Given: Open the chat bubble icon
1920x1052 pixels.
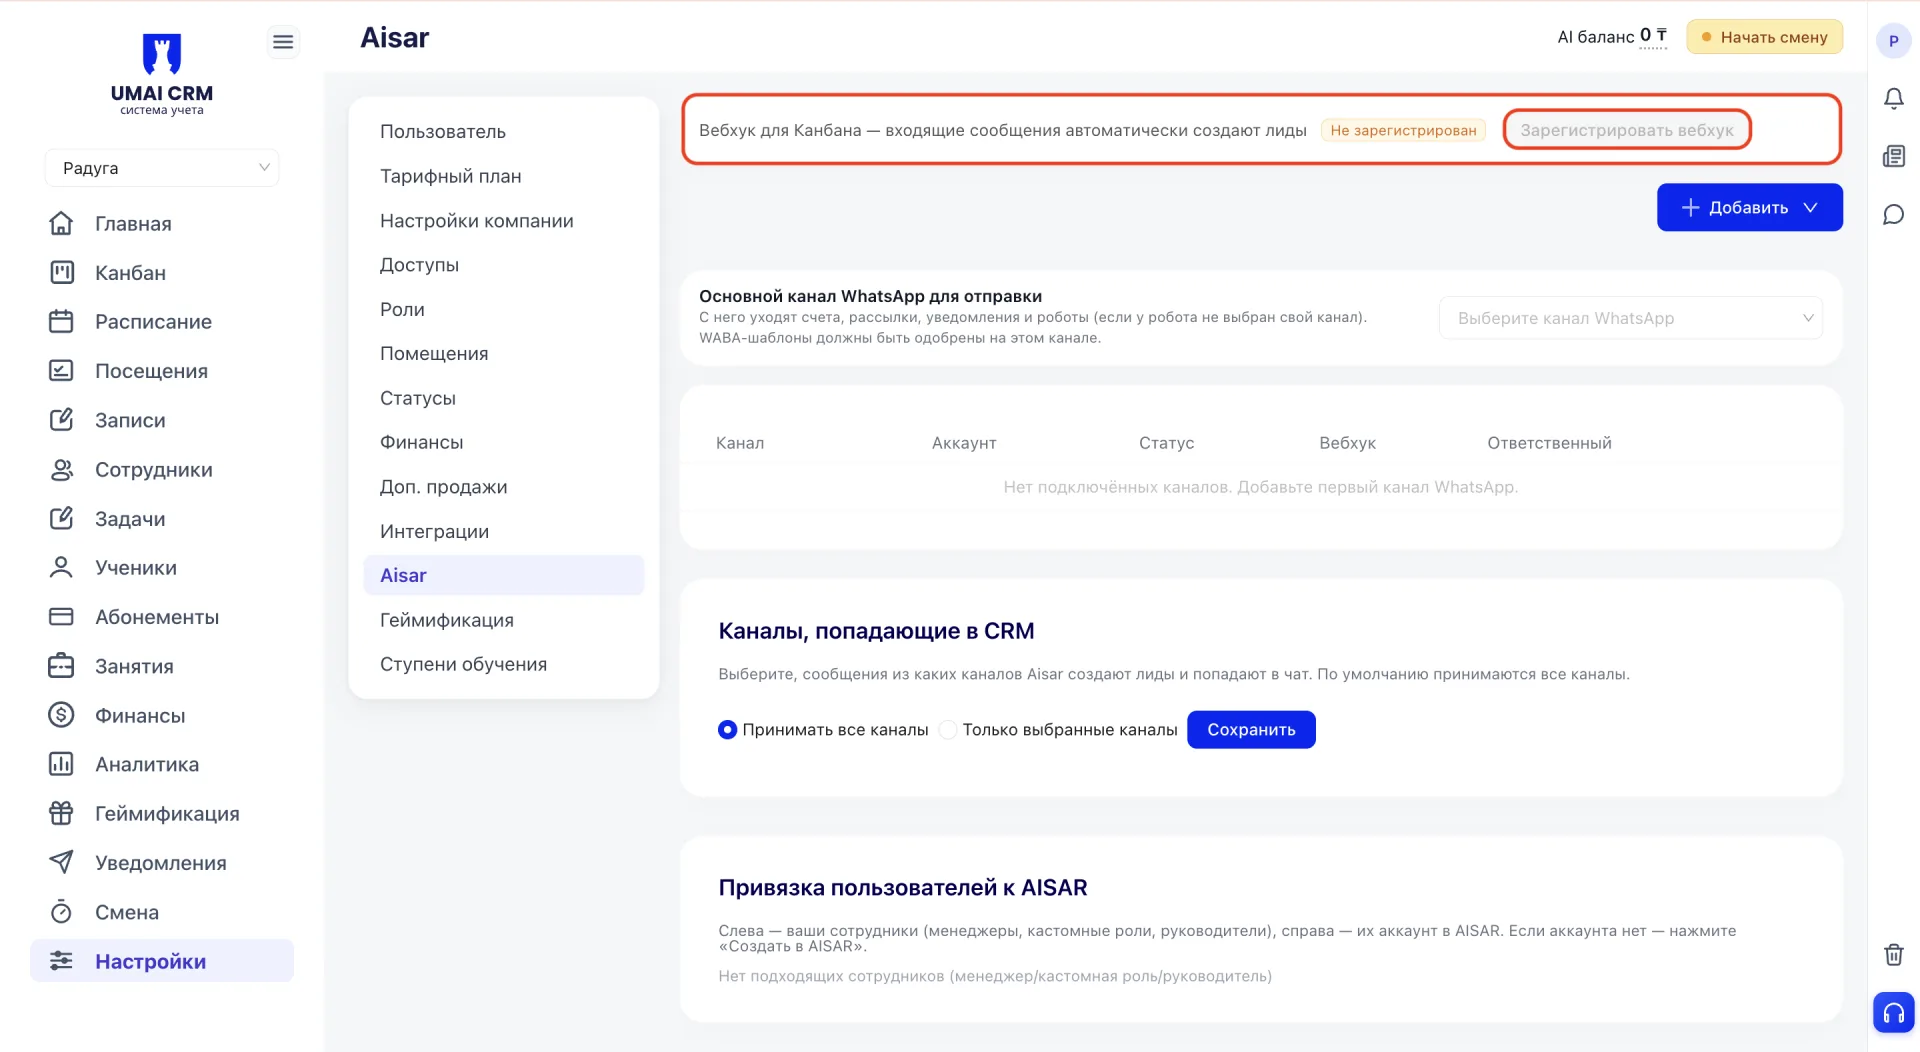Looking at the screenshot, I should click(1893, 214).
